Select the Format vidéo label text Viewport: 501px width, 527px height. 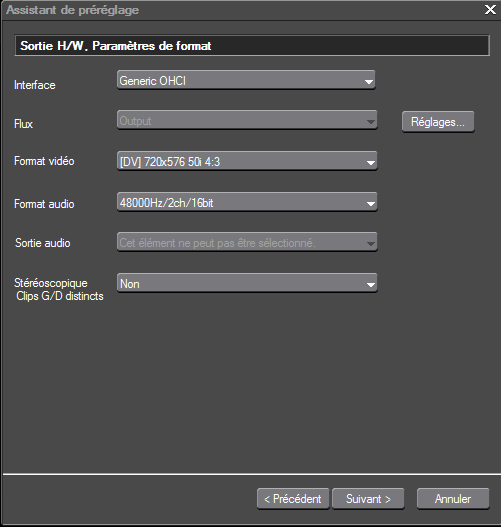point(44,161)
